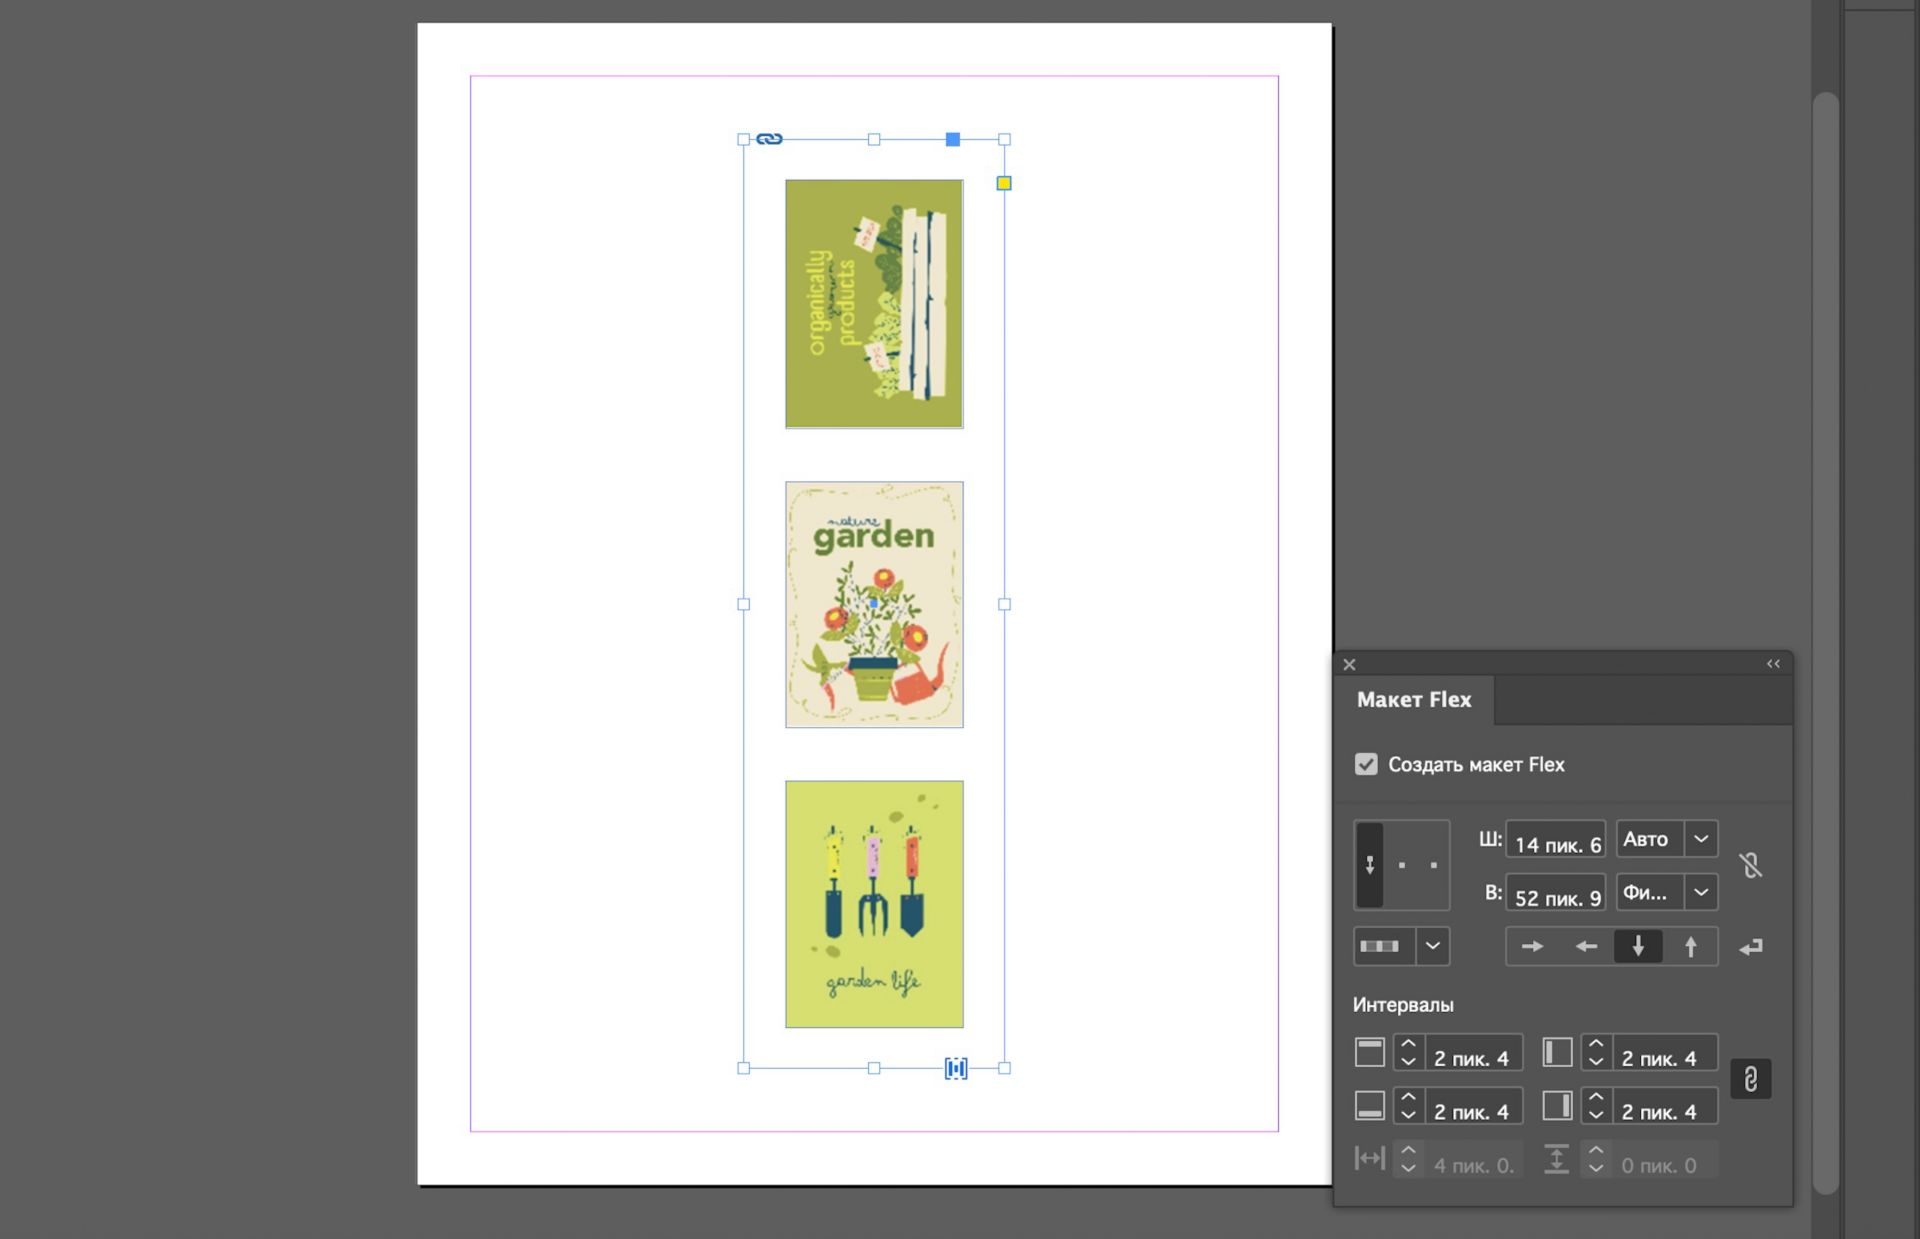Expand the distribution style dropdown

coord(1433,946)
